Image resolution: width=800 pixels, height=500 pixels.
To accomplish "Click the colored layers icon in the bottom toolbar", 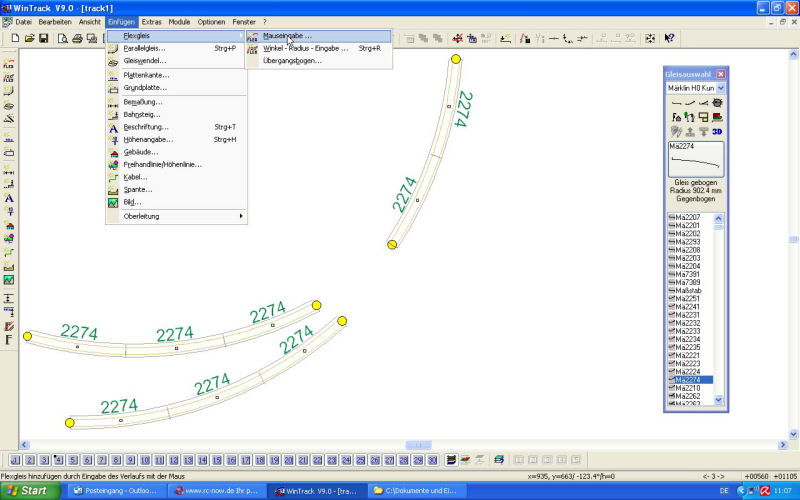I will [x=451, y=460].
